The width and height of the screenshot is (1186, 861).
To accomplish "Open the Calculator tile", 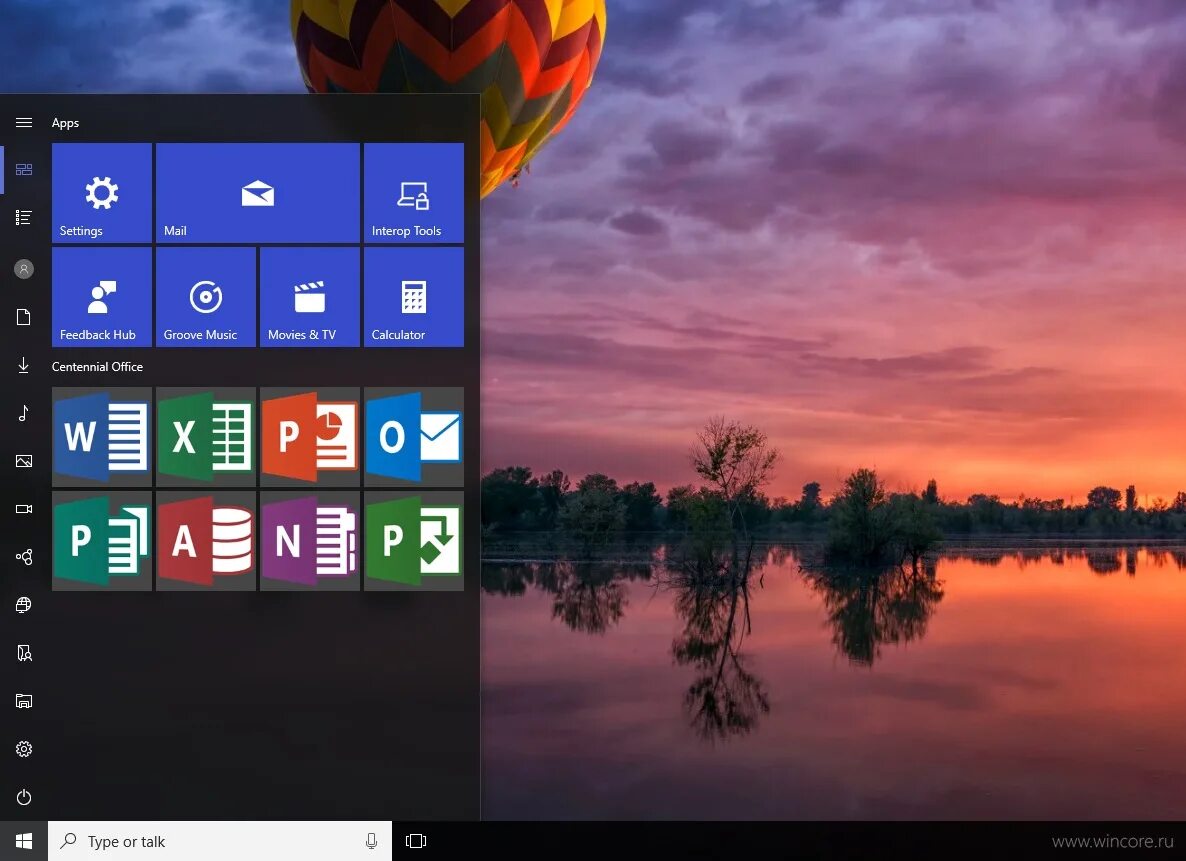I will [x=414, y=297].
